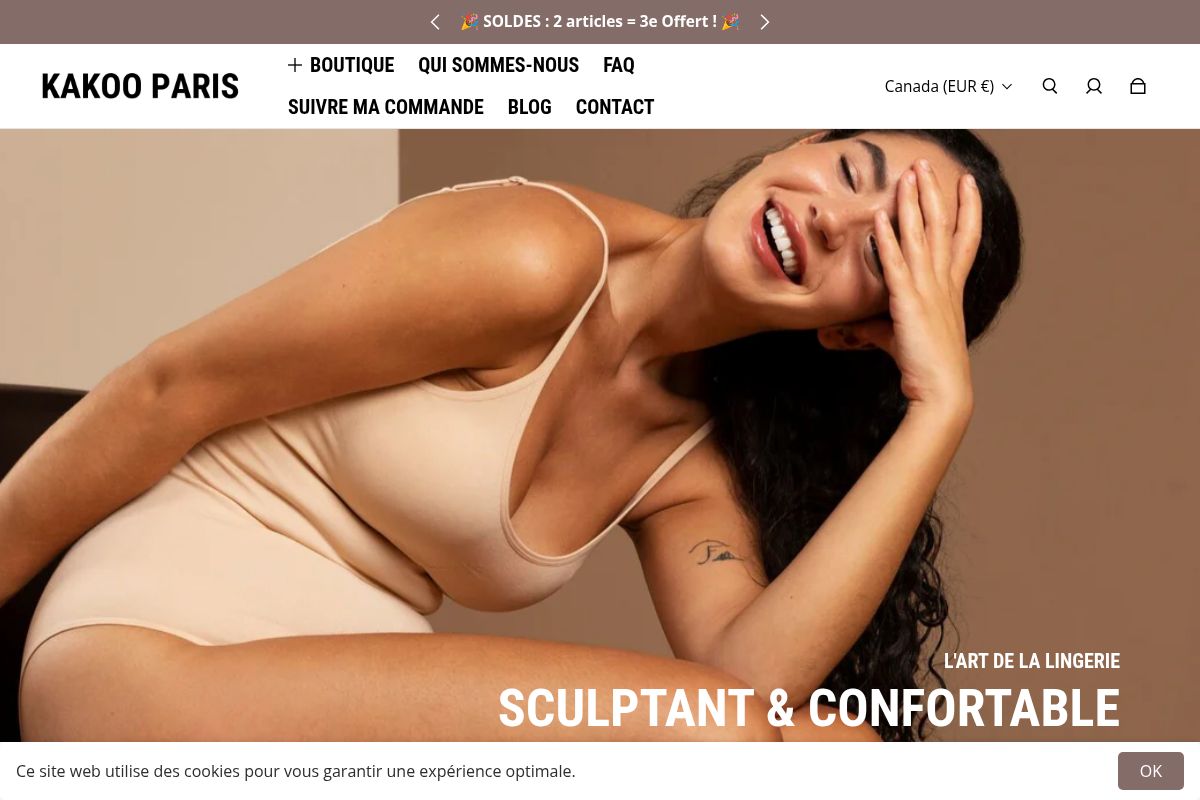Click the plus icon beside Boutique

click(x=295, y=65)
